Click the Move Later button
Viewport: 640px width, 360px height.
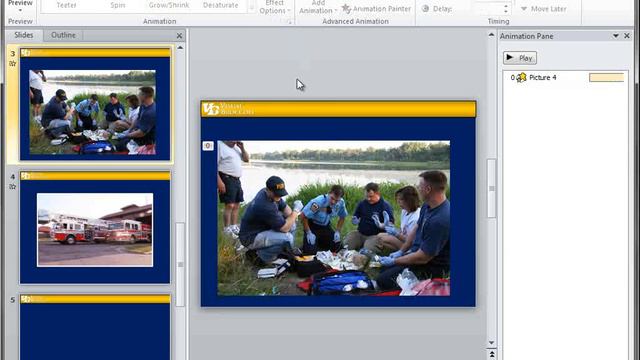544,9
